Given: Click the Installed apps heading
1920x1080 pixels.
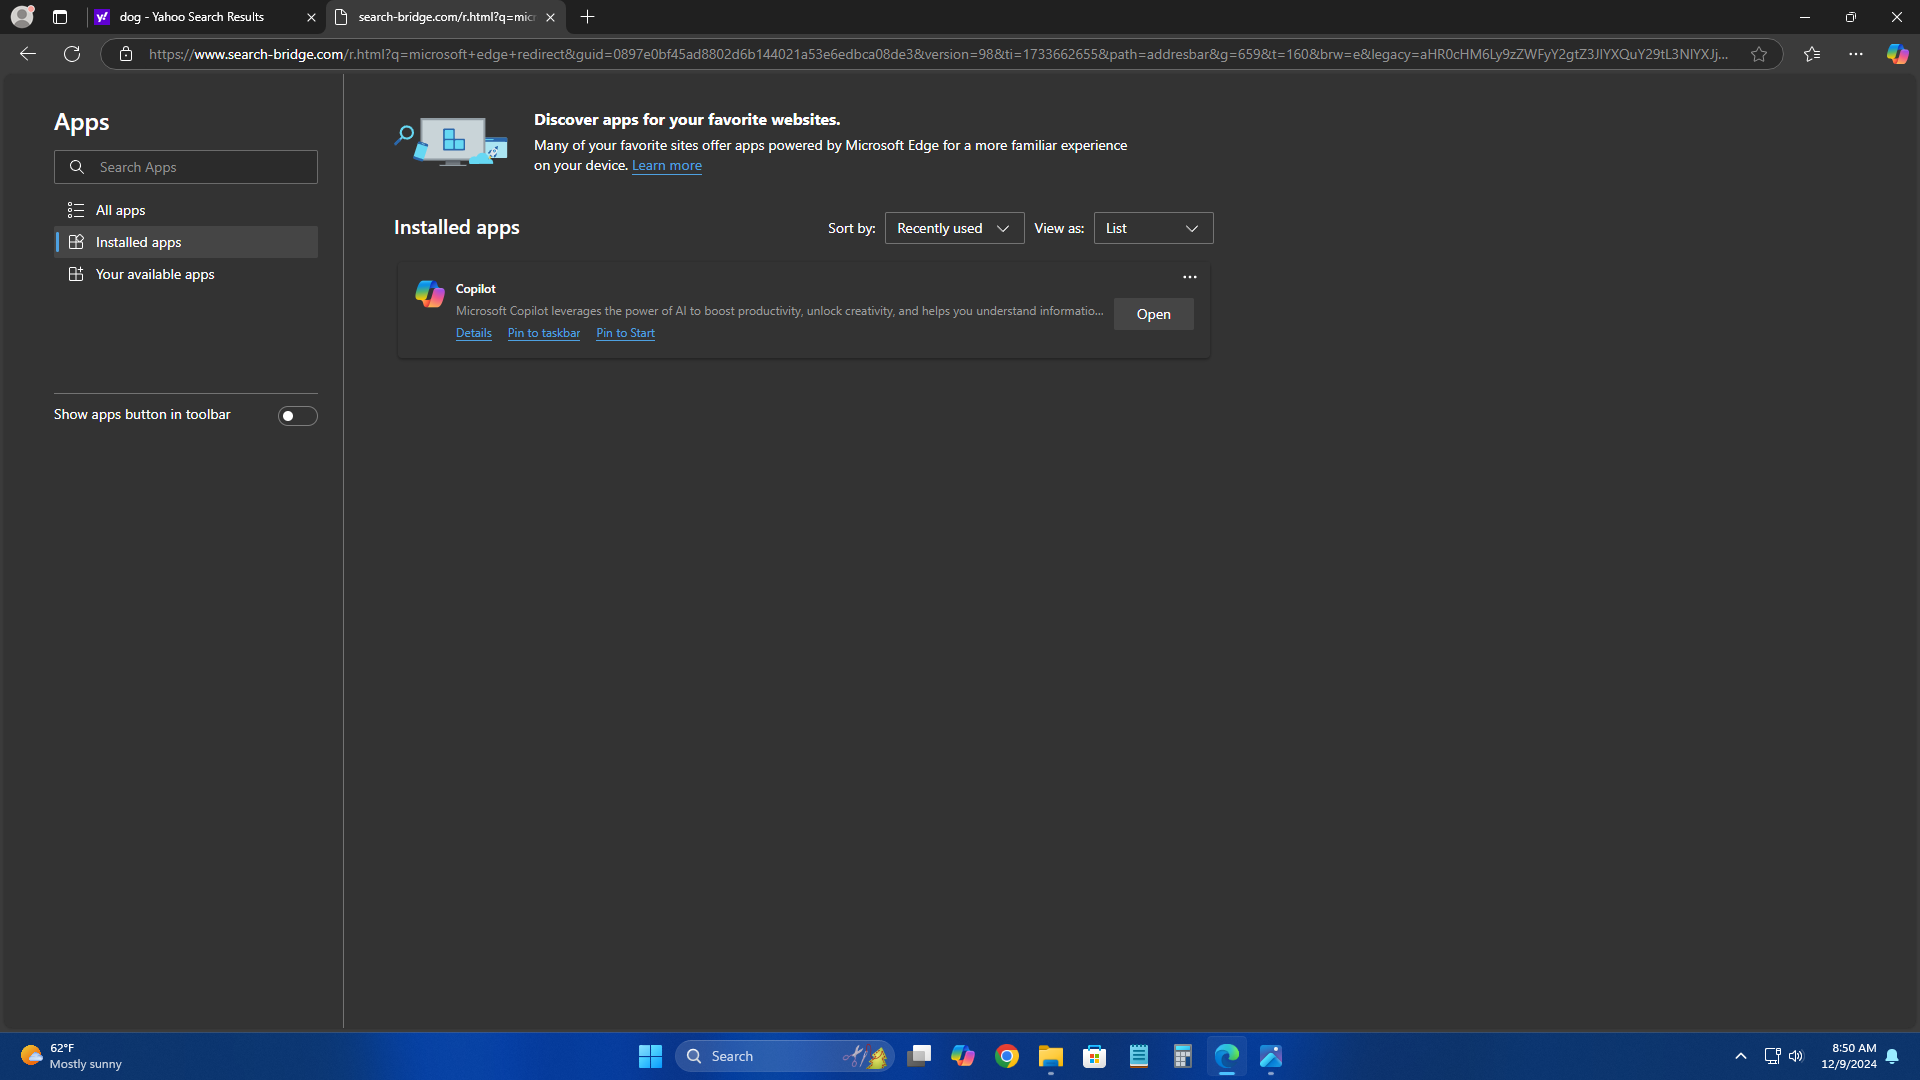Looking at the screenshot, I should (x=457, y=227).
